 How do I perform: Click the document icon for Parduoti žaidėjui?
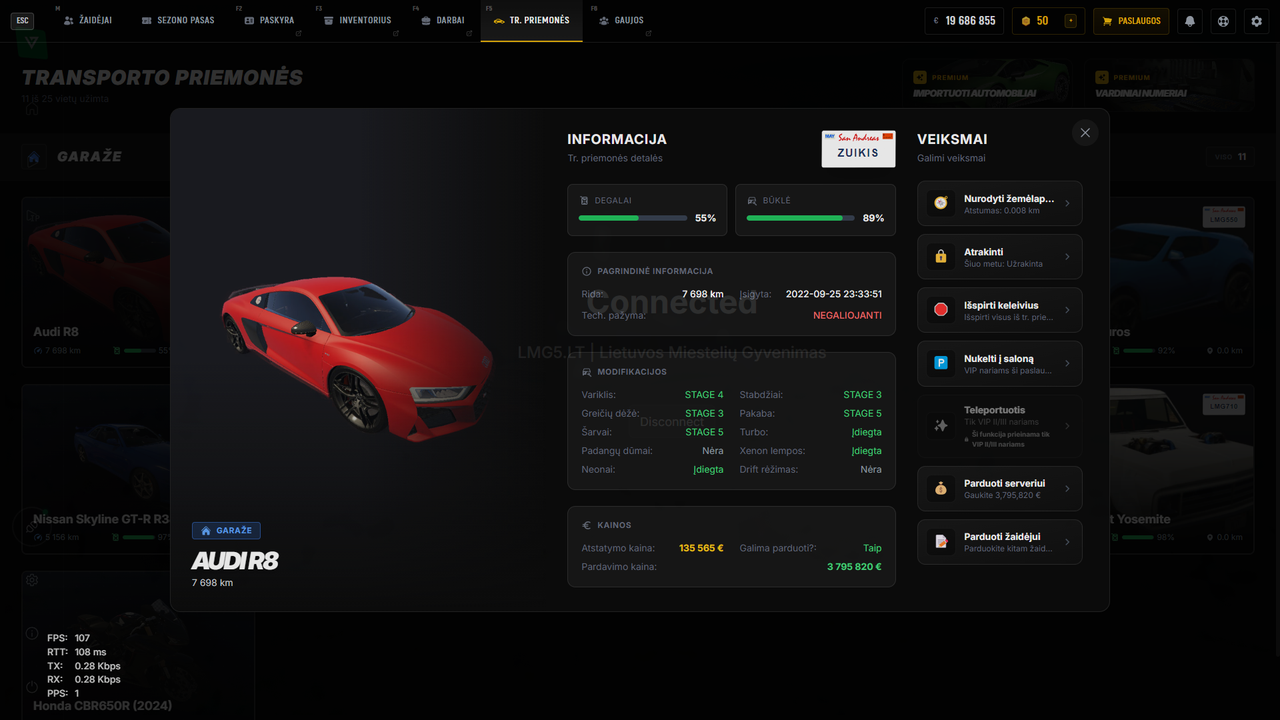pos(941,542)
